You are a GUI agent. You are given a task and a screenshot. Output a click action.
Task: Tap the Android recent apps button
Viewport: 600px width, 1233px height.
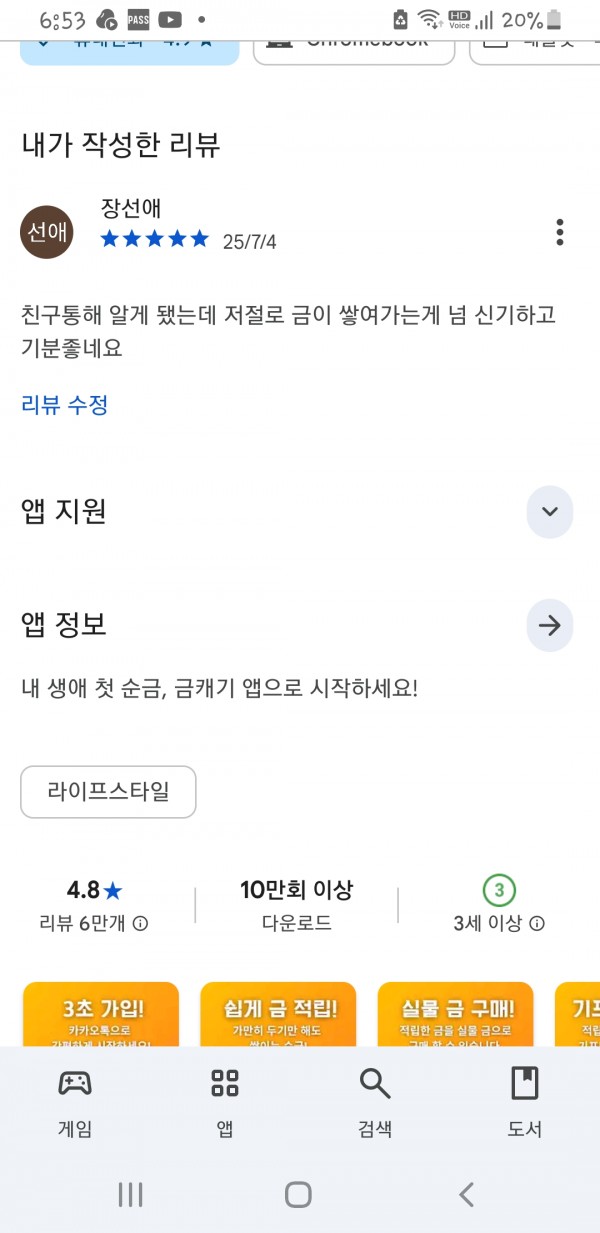(x=131, y=1193)
